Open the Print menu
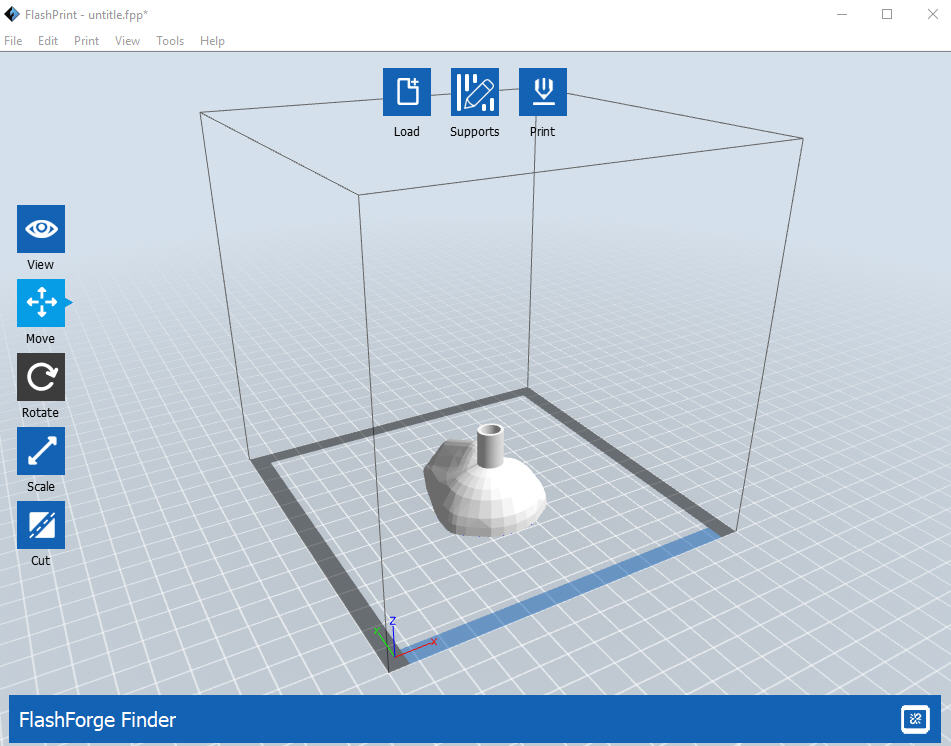The image size is (951, 746). coord(86,41)
